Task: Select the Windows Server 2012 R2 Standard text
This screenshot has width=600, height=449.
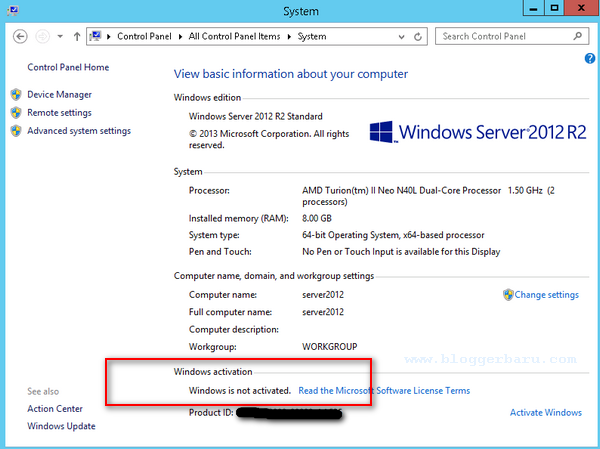Action: 256,116
